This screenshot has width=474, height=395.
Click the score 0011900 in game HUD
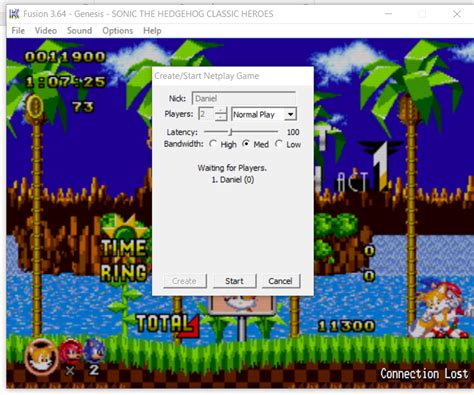[x=65, y=57]
